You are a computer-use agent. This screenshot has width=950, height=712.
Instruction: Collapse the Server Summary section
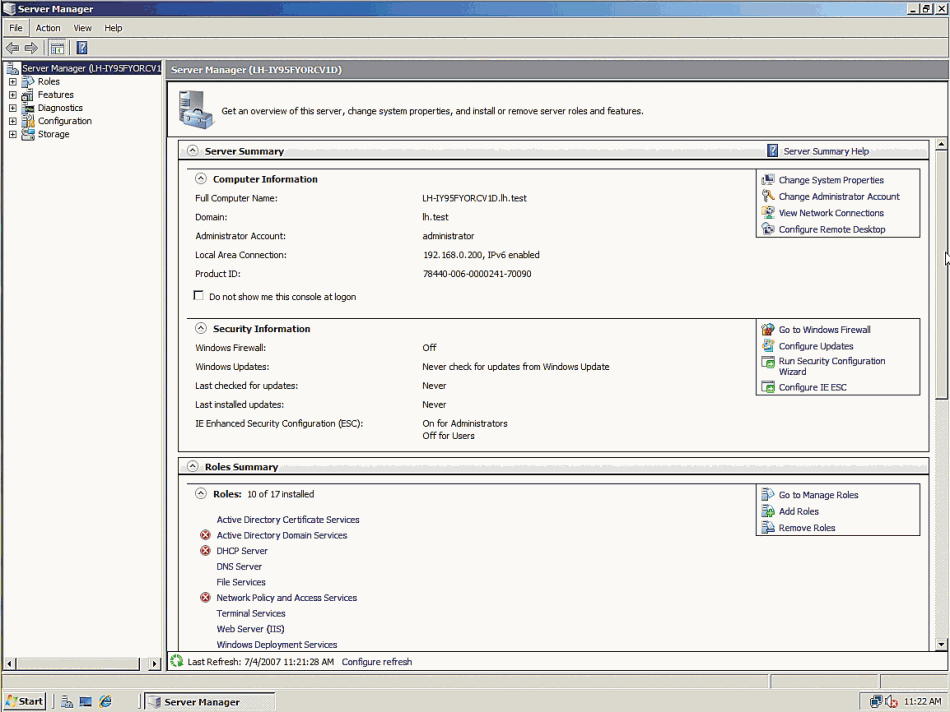pyautogui.click(x=192, y=151)
